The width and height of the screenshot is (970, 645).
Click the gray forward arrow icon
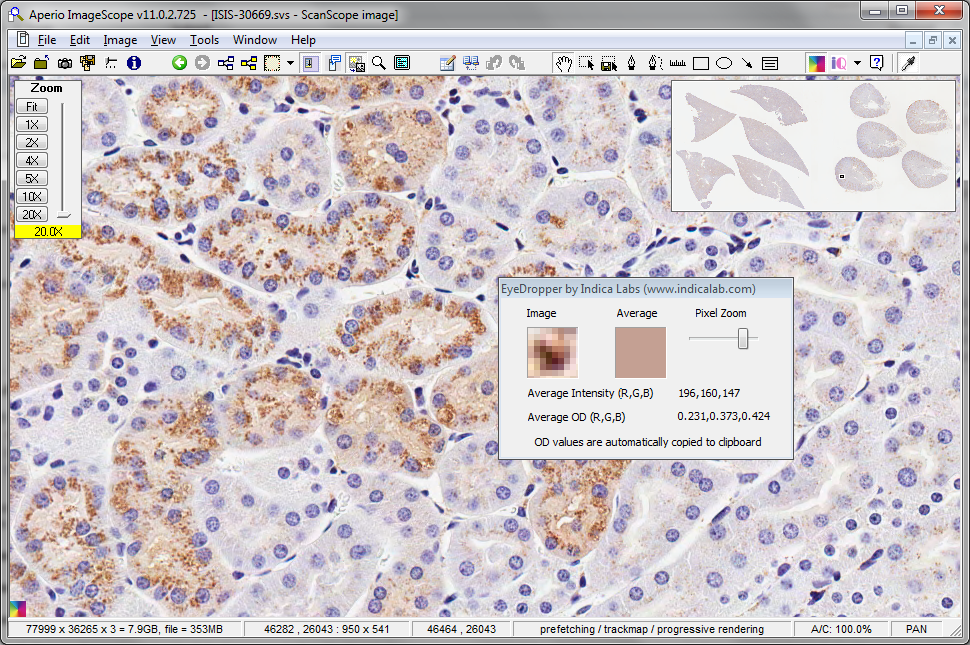(202, 62)
